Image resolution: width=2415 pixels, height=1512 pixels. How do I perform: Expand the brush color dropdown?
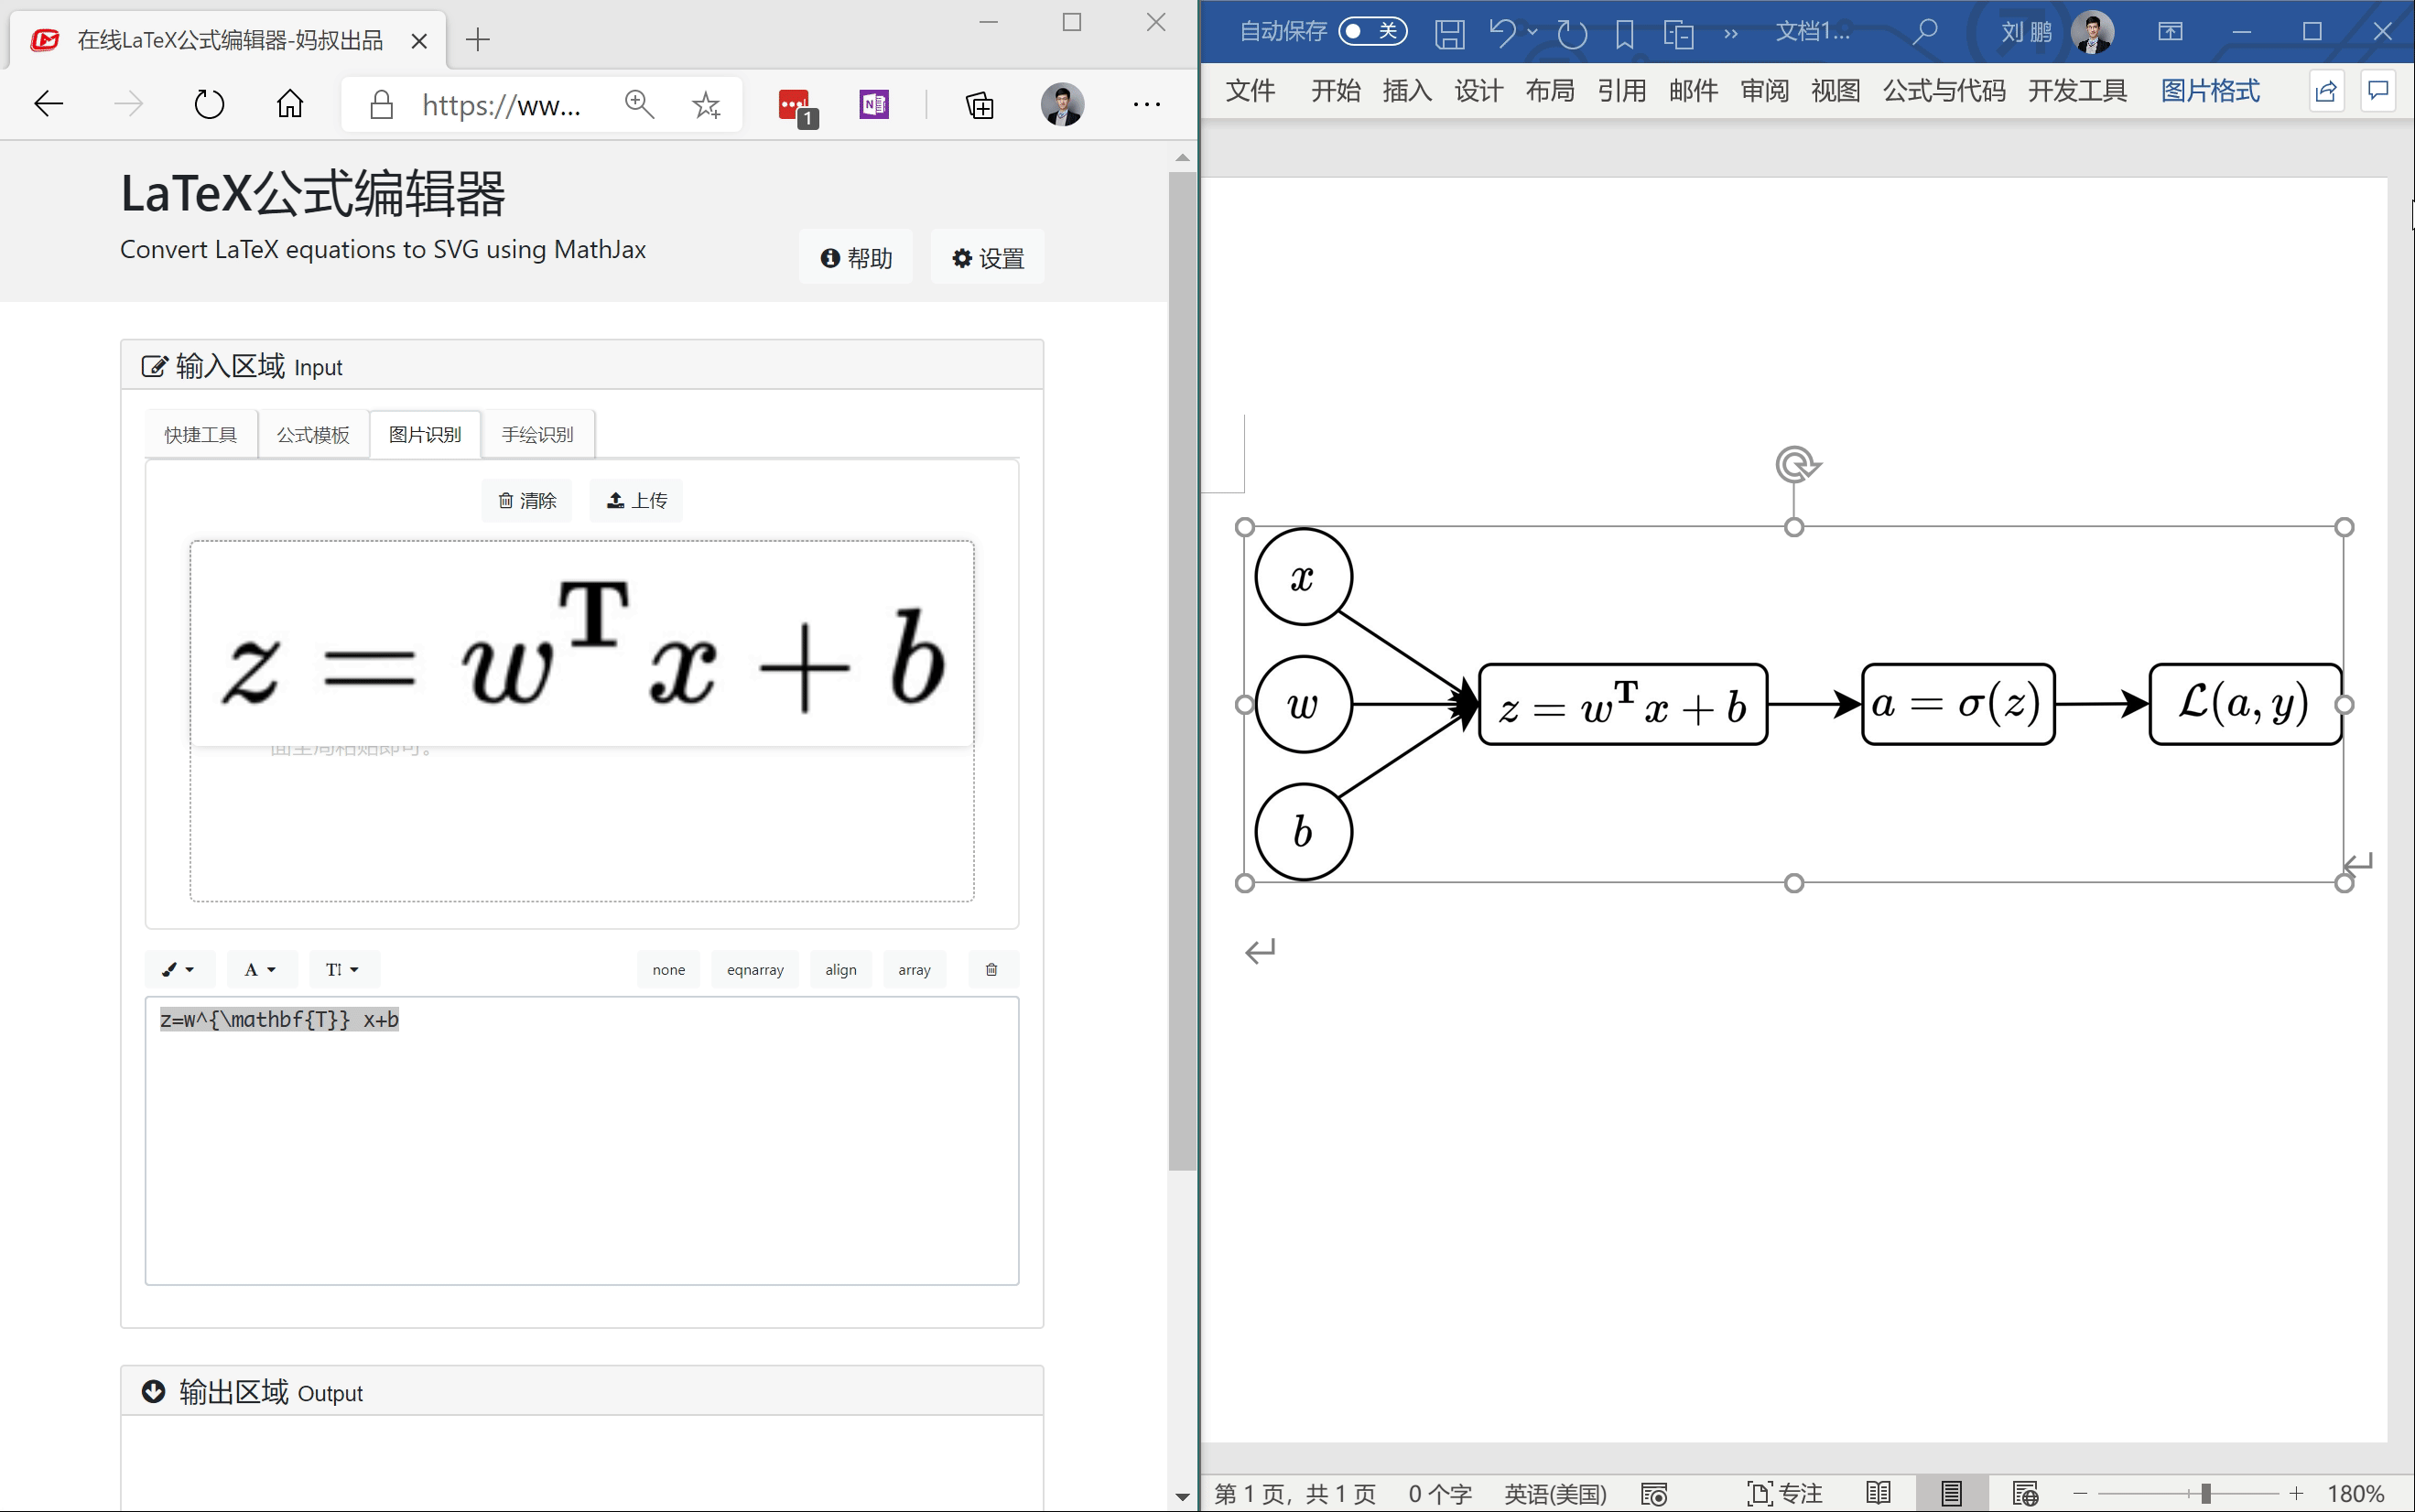(179, 969)
